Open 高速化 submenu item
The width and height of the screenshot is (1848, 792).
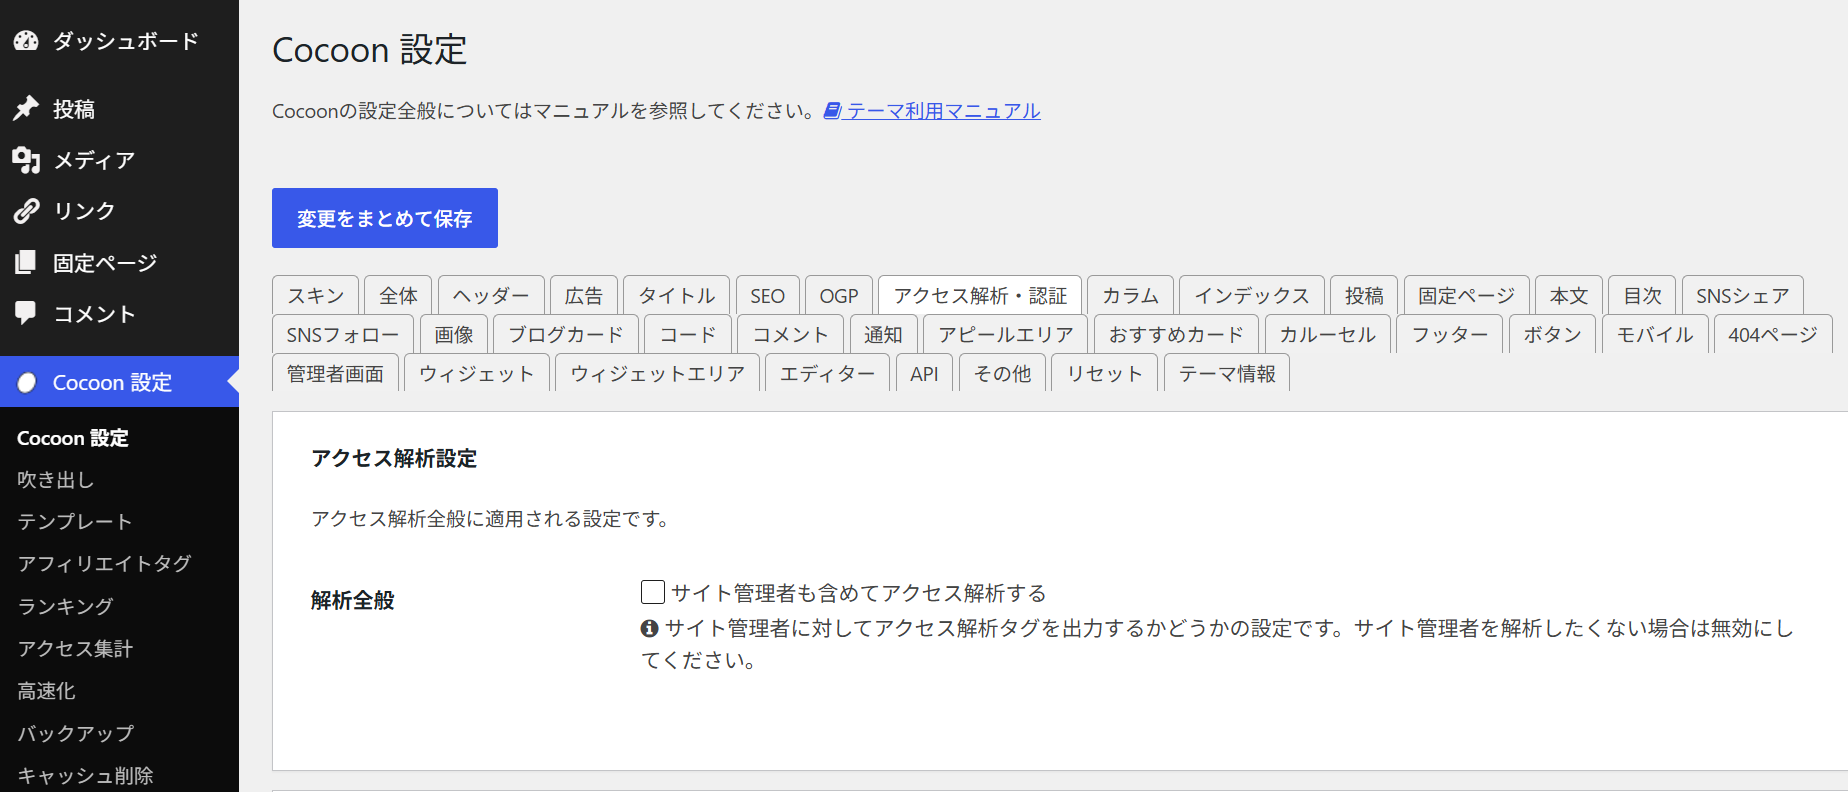coord(46,691)
